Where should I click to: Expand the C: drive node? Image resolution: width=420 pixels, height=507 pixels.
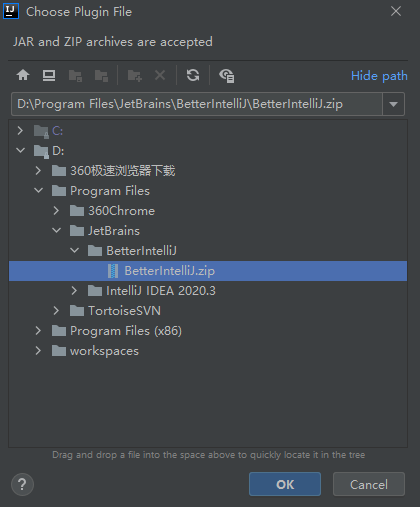[x=20, y=131]
